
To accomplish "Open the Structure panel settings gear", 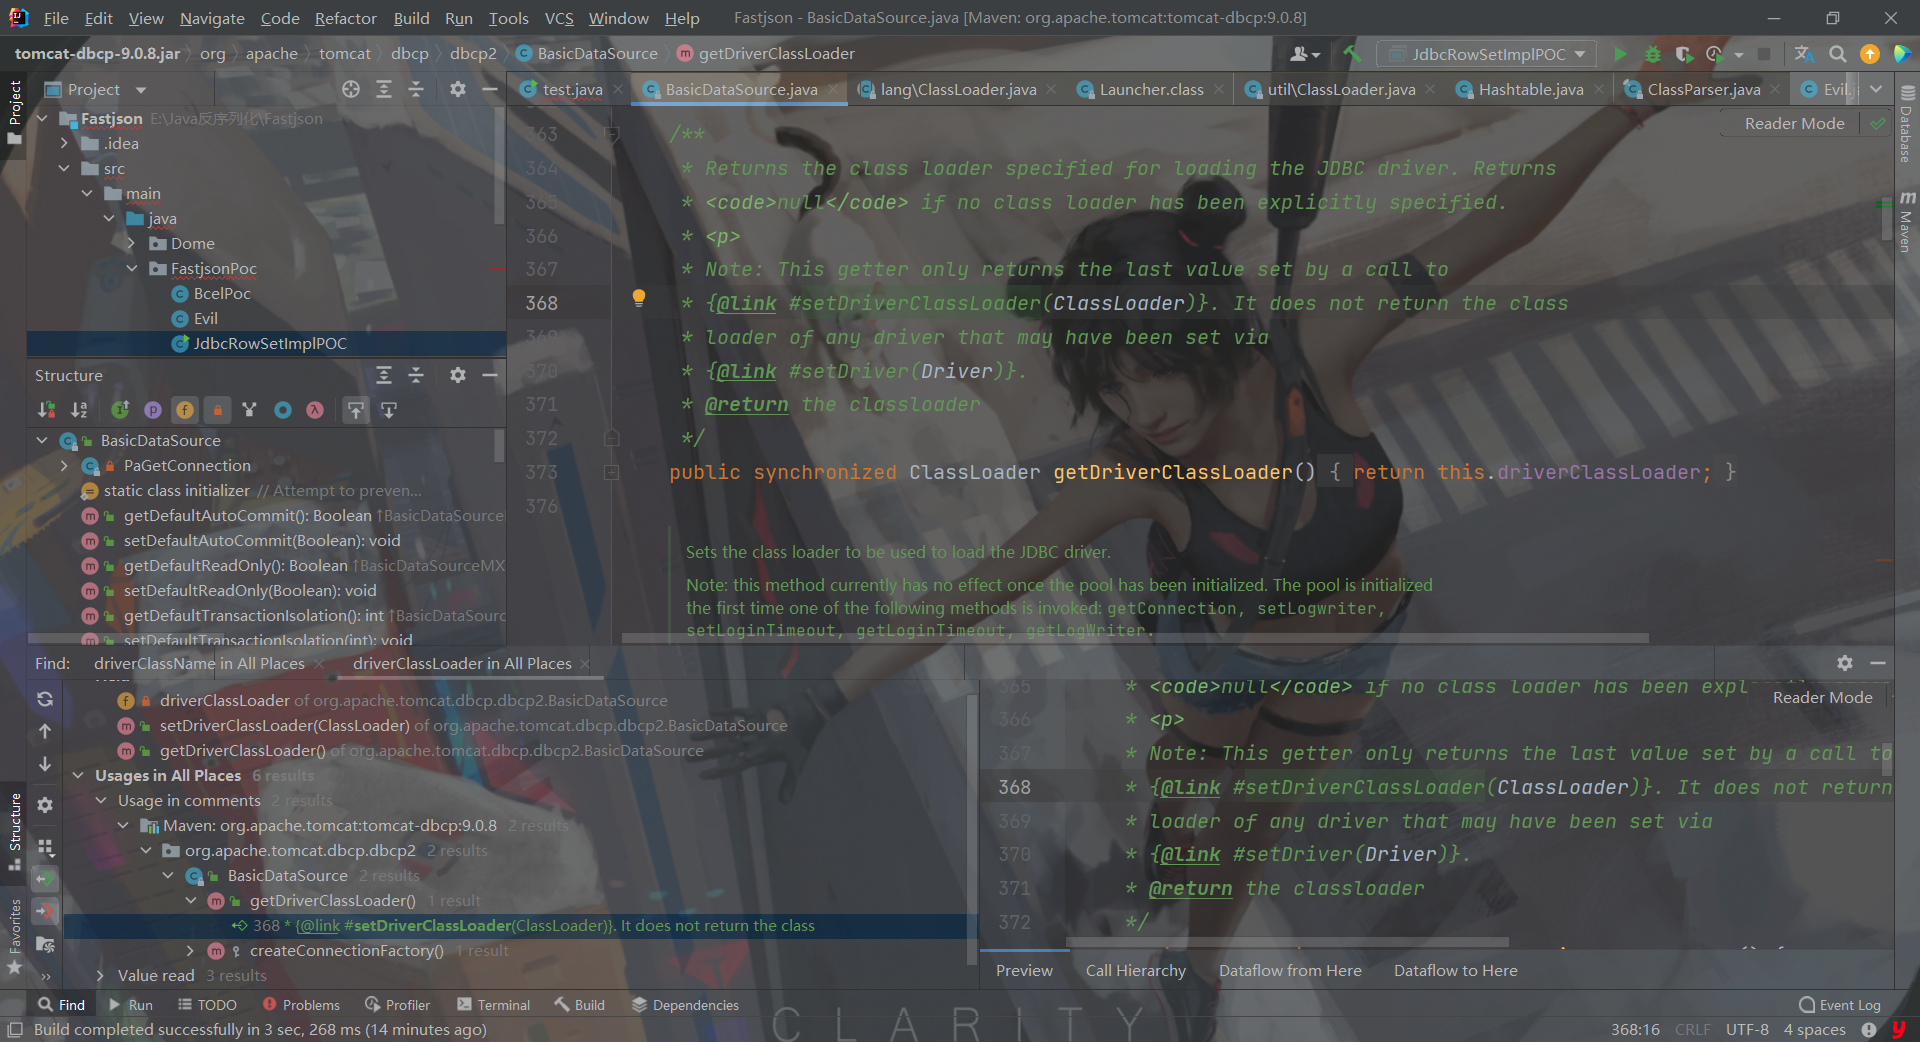I will (x=457, y=375).
